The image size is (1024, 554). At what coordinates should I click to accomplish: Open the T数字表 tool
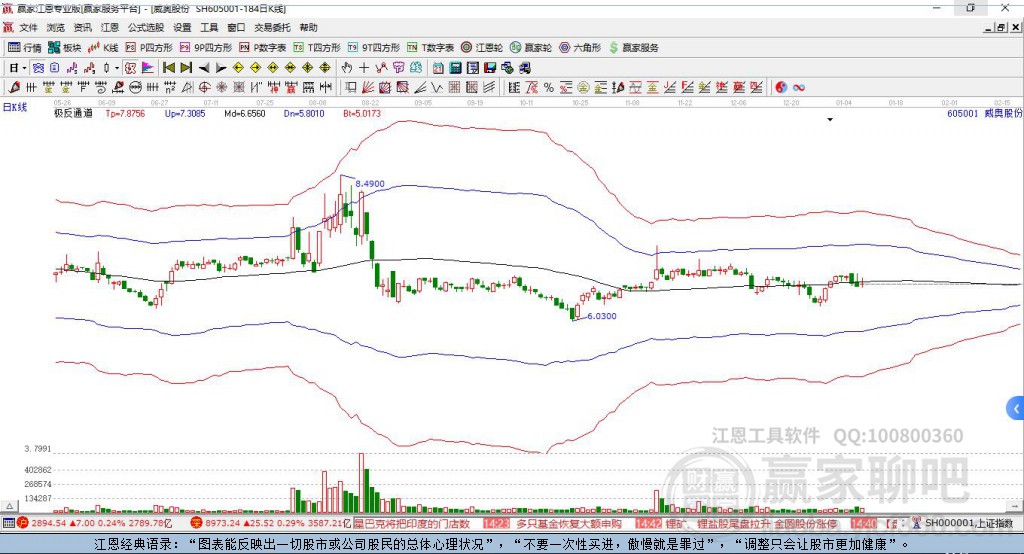tap(430, 48)
